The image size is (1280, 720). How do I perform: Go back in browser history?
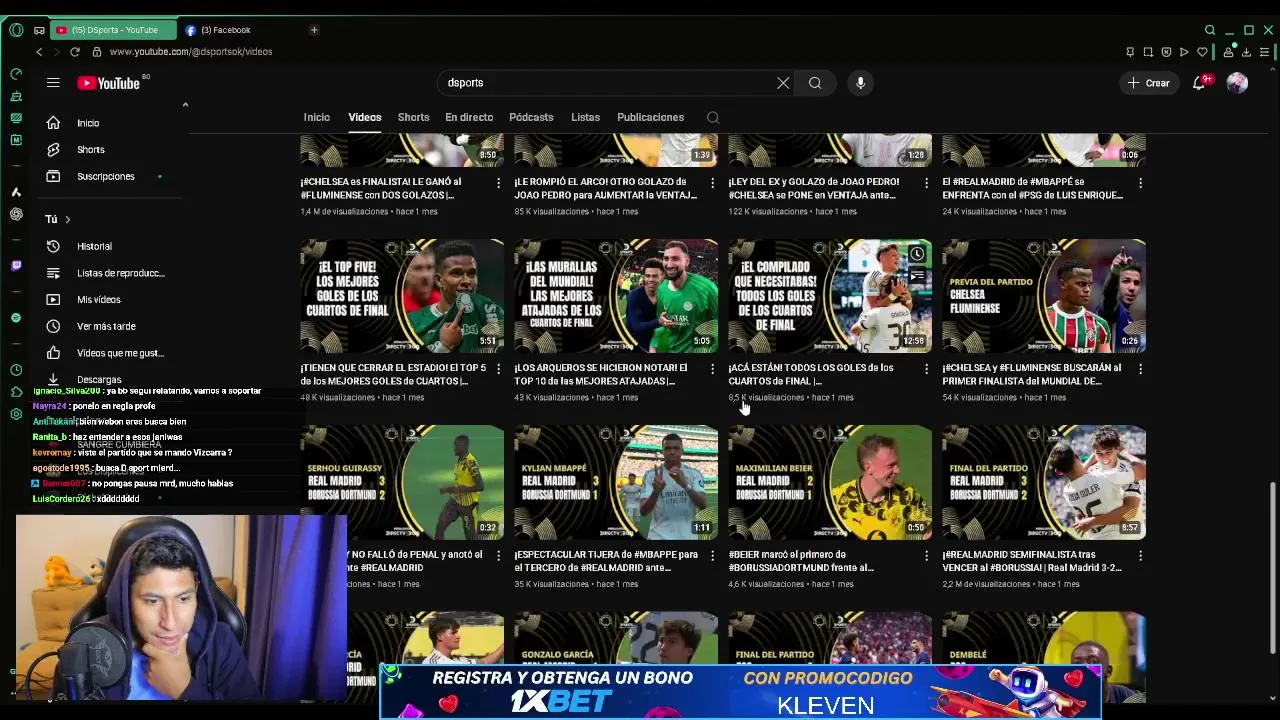[x=39, y=51]
